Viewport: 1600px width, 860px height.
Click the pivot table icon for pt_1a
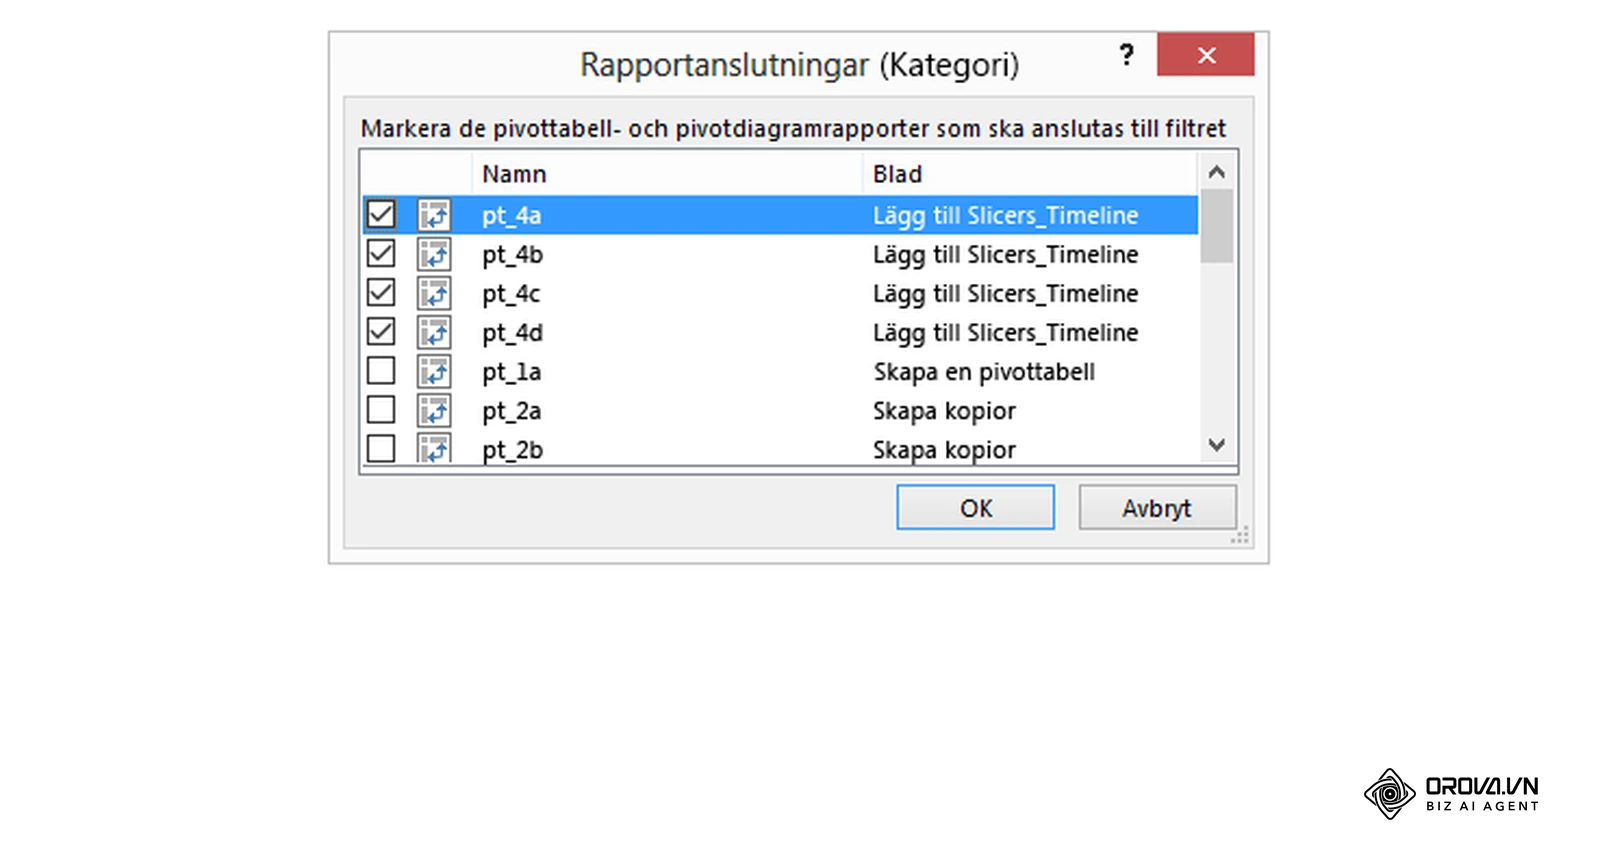[x=434, y=371]
